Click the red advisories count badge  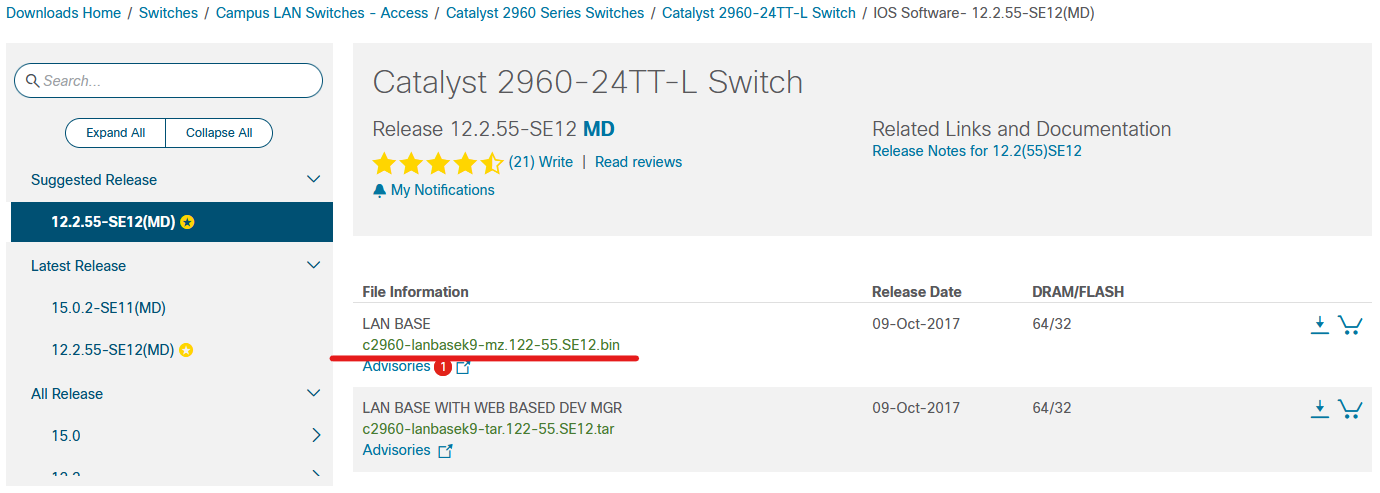click(443, 367)
